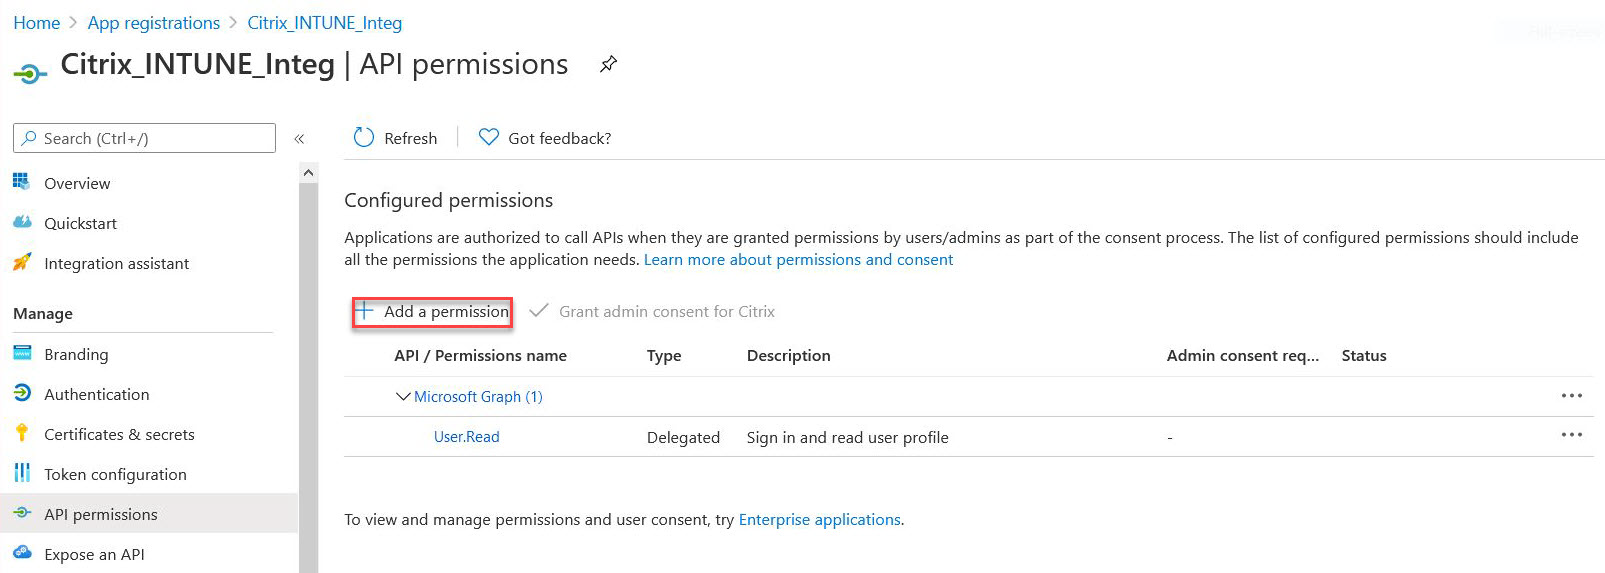This screenshot has width=1605, height=573.
Task: Open Quickstart via its cloud icon
Action: point(22,223)
